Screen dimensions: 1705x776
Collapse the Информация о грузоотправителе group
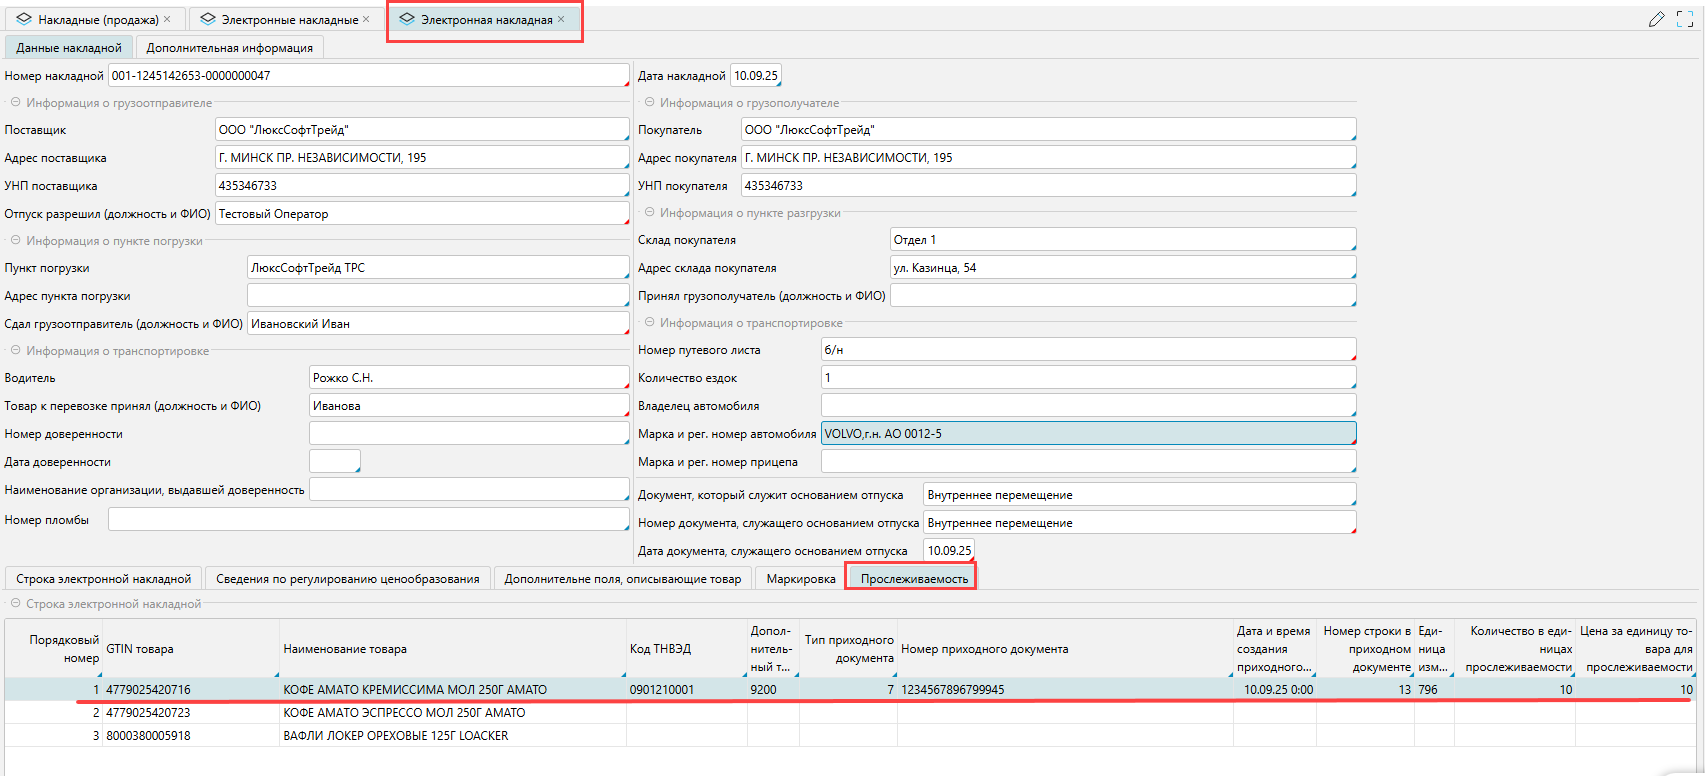click(15, 103)
